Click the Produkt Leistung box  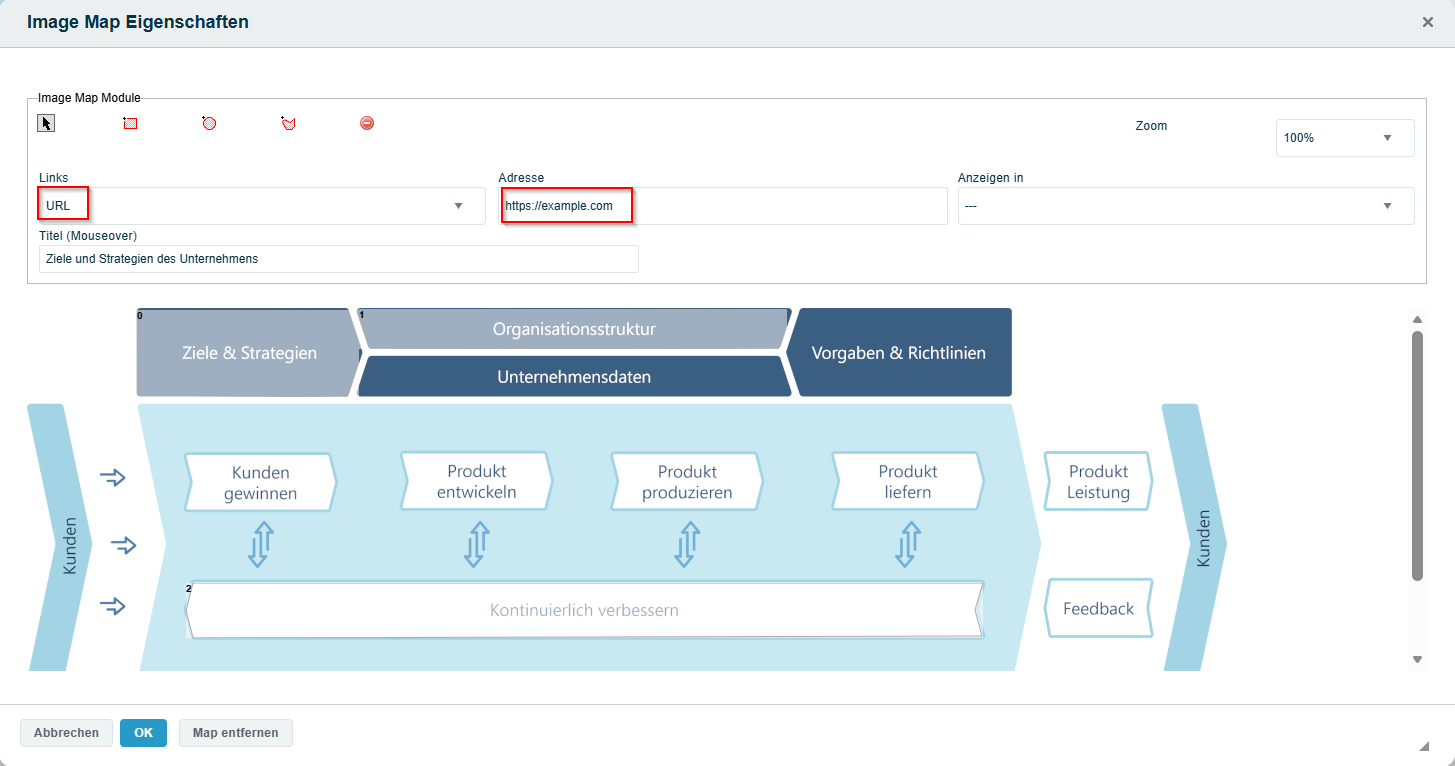click(1098, 481)
